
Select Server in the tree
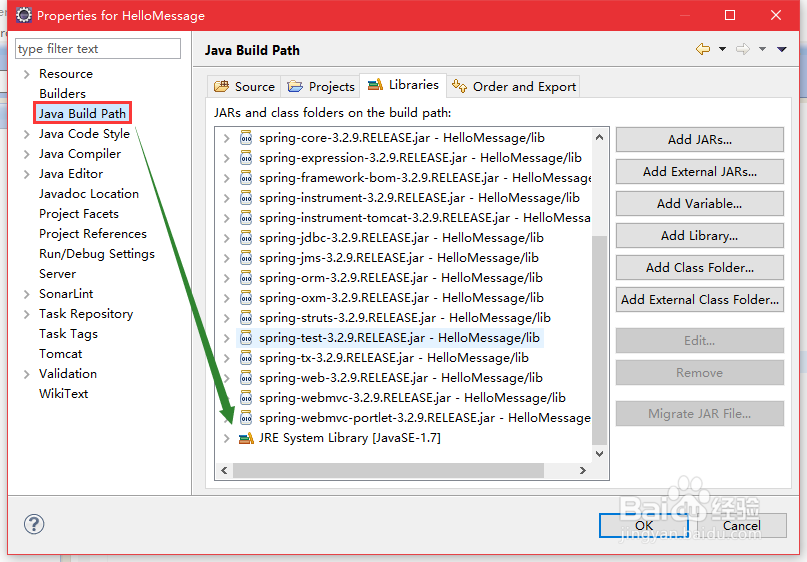point(57,274)
